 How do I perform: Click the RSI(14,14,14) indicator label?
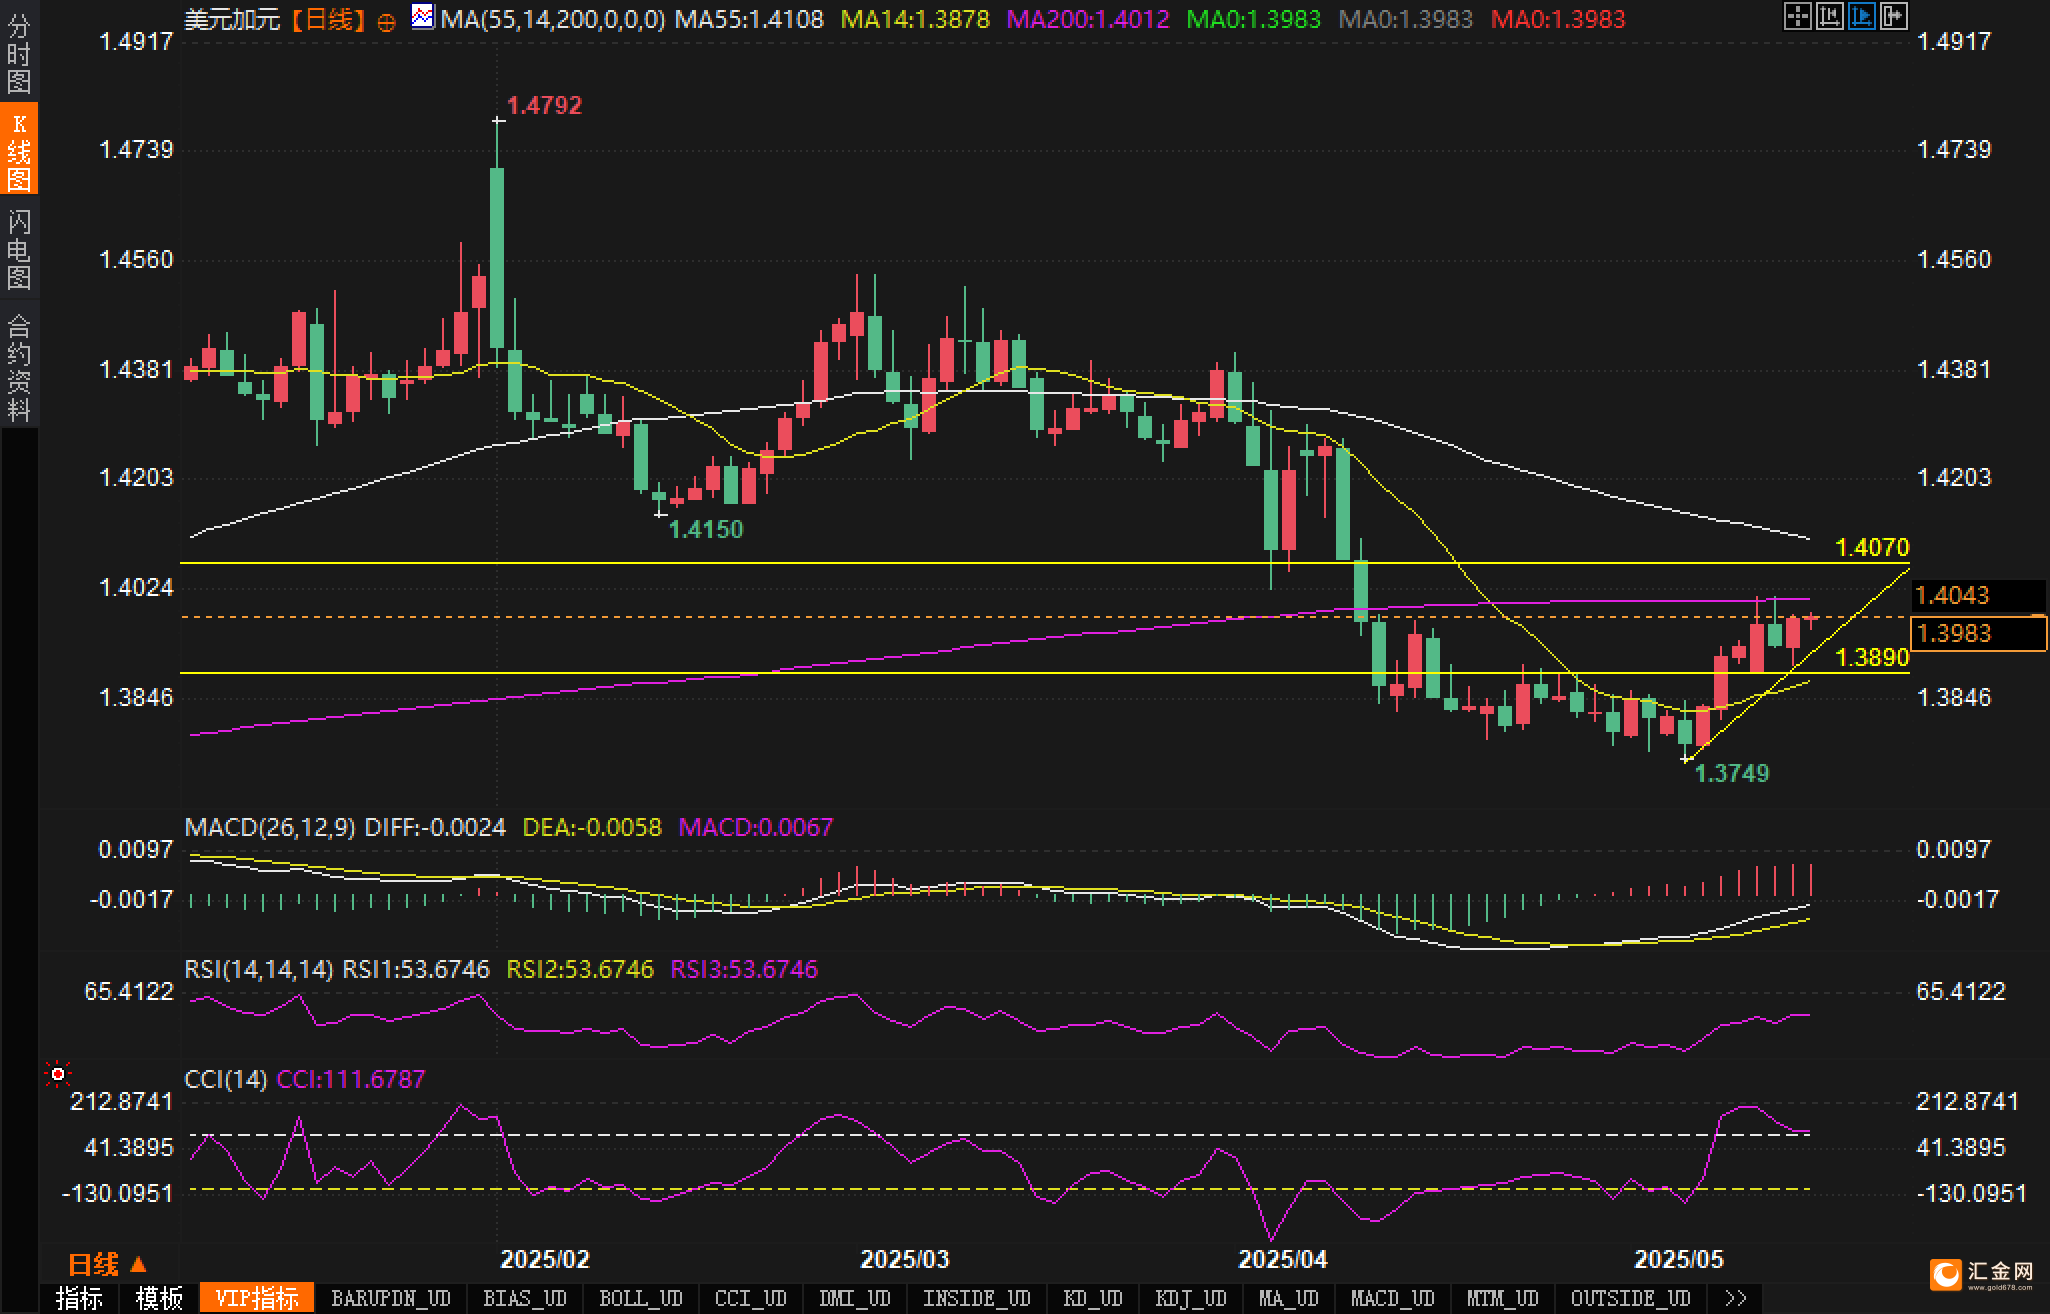259,969
